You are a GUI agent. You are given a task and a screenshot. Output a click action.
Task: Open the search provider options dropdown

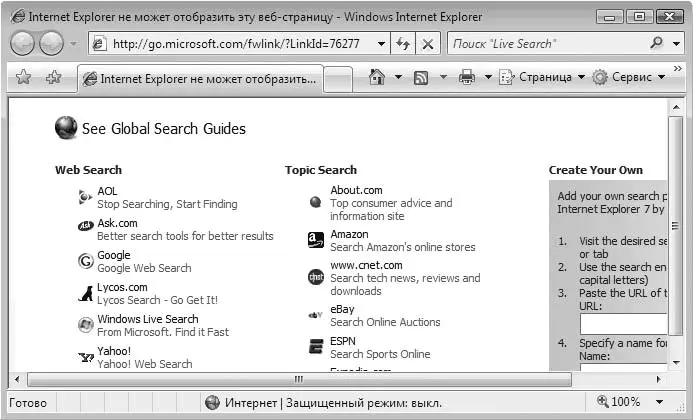coord(677,43)
